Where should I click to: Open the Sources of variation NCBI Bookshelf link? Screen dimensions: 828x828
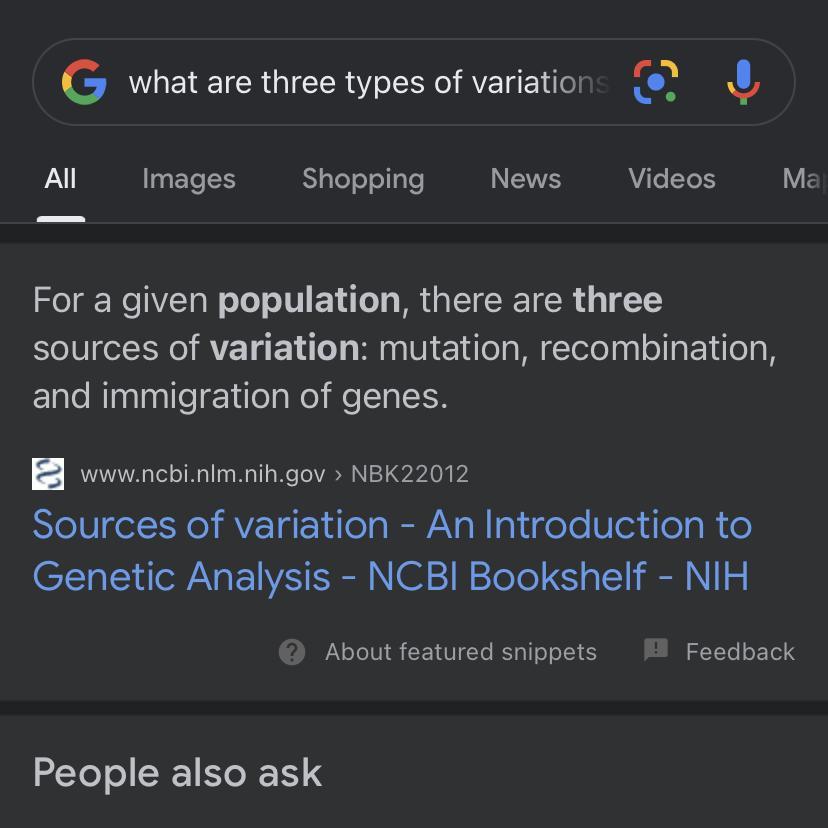(x=391, y=550)
